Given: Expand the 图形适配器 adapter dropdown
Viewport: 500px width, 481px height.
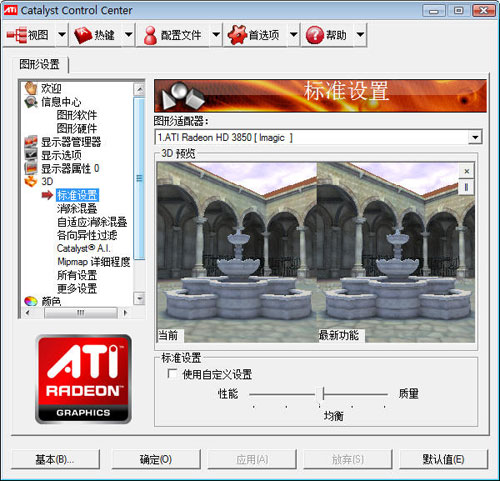Looking at the screenshot, I should pos(475,137).
